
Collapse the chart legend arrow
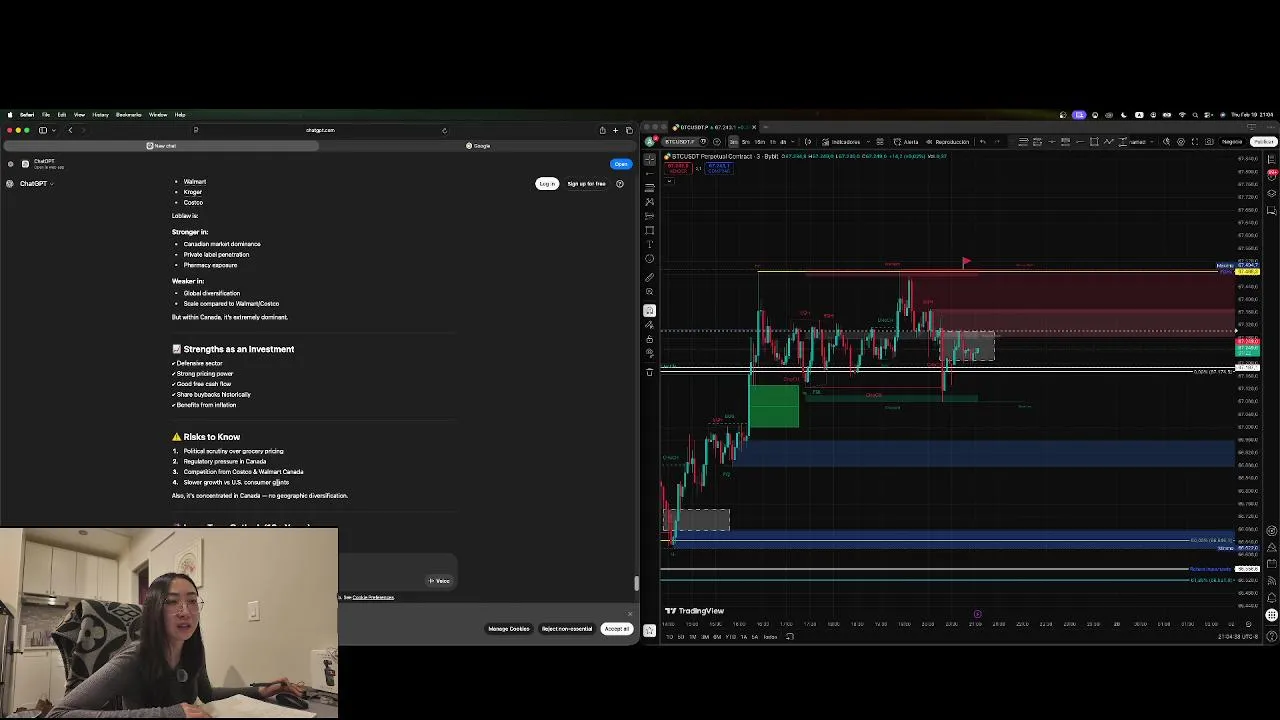pos(670,181)
